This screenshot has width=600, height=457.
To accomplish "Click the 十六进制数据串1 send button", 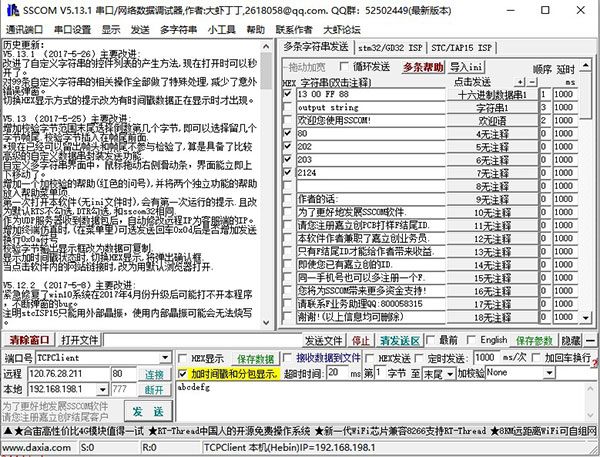I will (492, 95).
